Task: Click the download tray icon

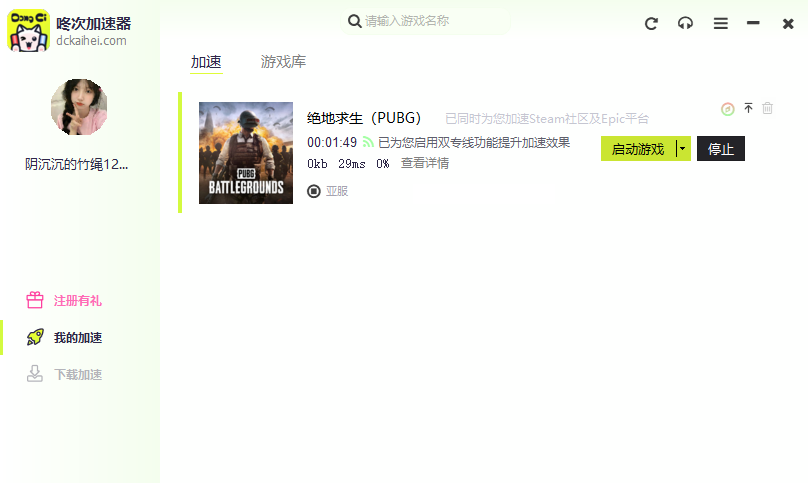Action: 35,374
